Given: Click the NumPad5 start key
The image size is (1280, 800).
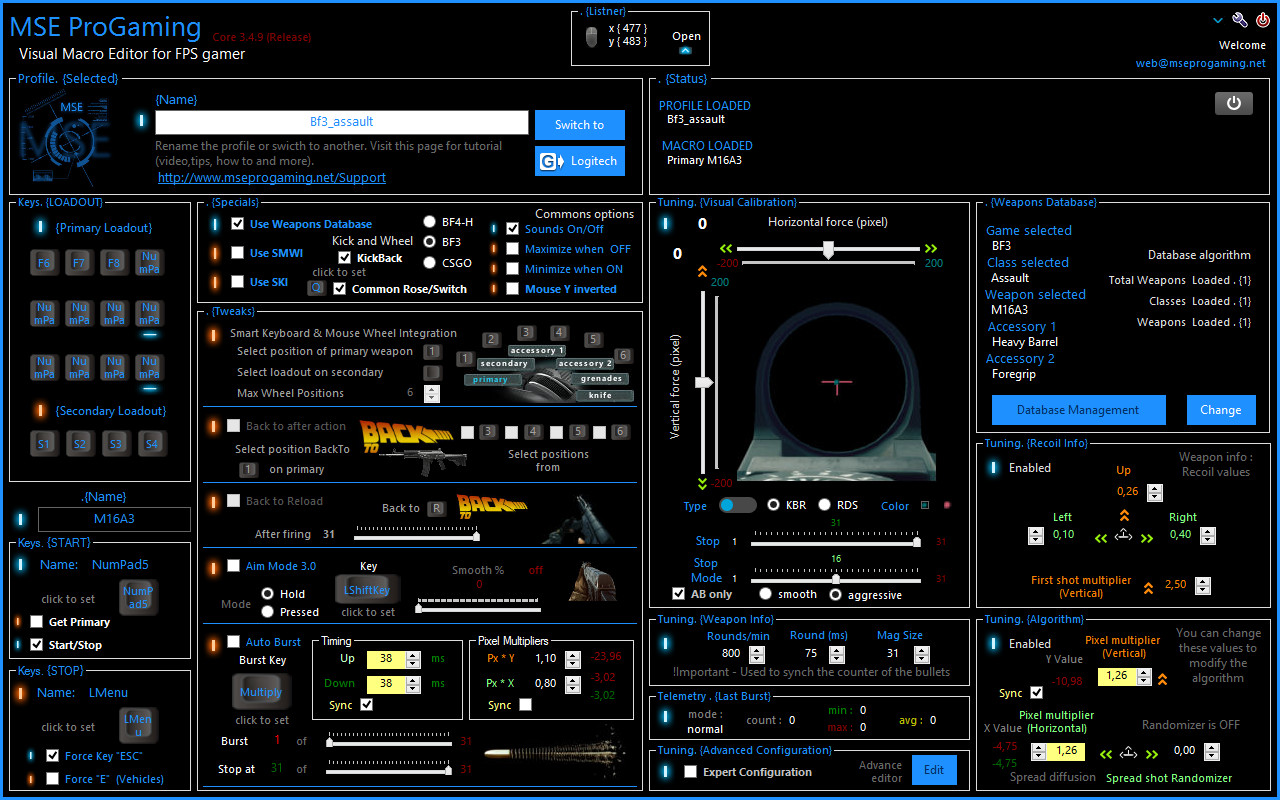Looking at the screenshot, I should click(138, 597).
